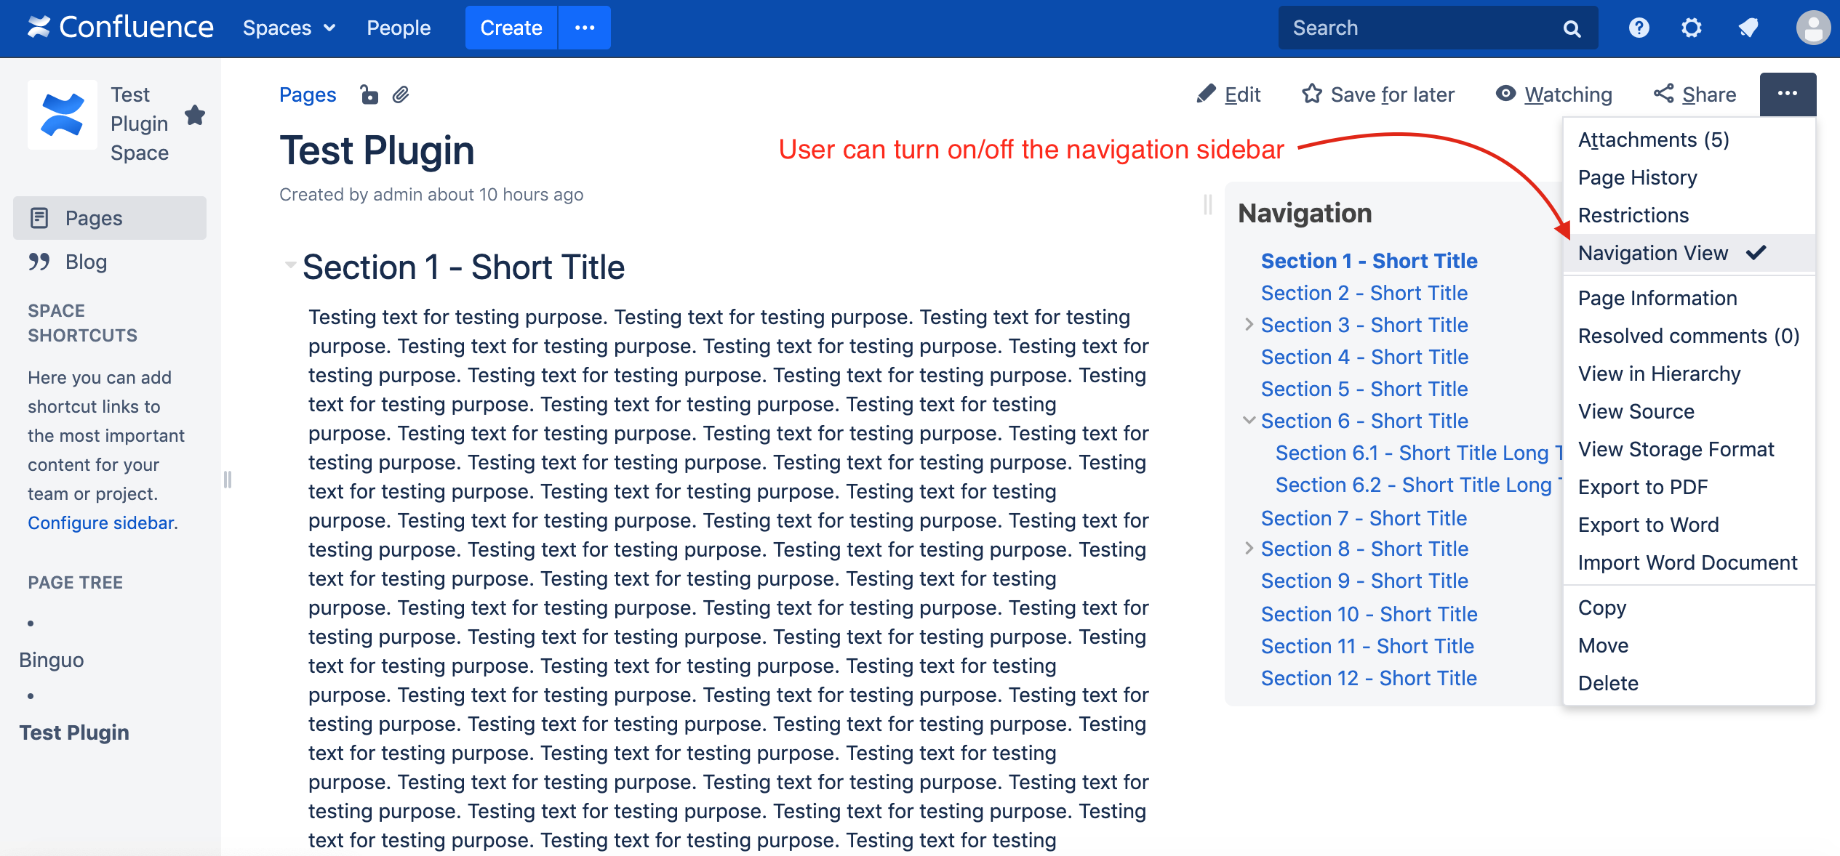Open Pages in the space sidebar

coord(110,218)
